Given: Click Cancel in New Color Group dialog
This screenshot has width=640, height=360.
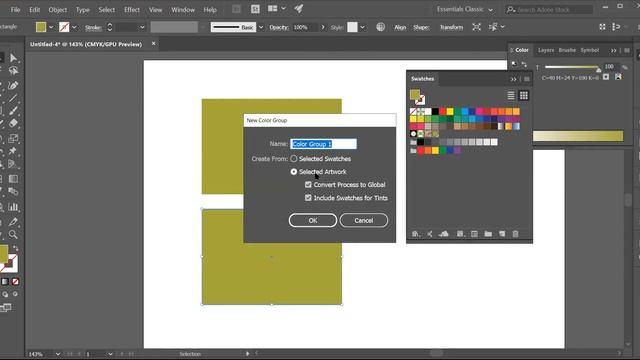Looking at the screenshot, I should (x=364, y=220).
